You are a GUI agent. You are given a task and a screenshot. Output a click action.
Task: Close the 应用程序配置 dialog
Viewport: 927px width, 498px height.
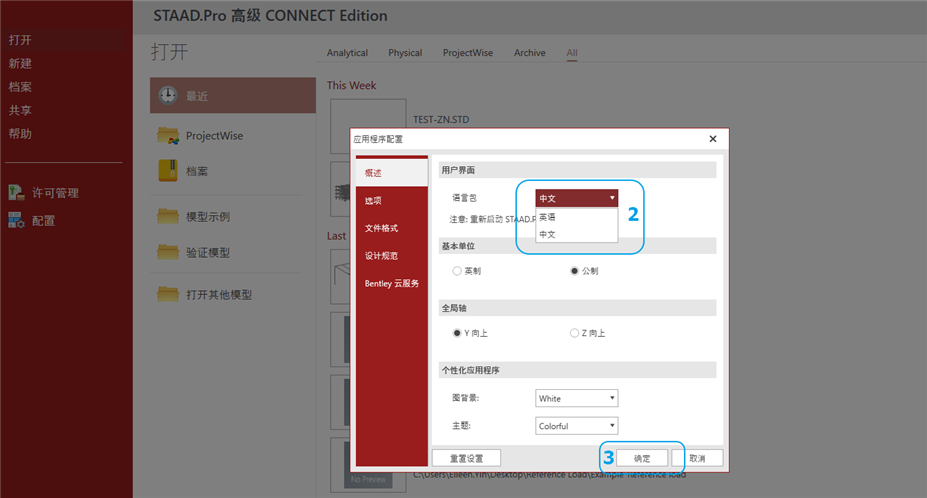click(712, 138)
